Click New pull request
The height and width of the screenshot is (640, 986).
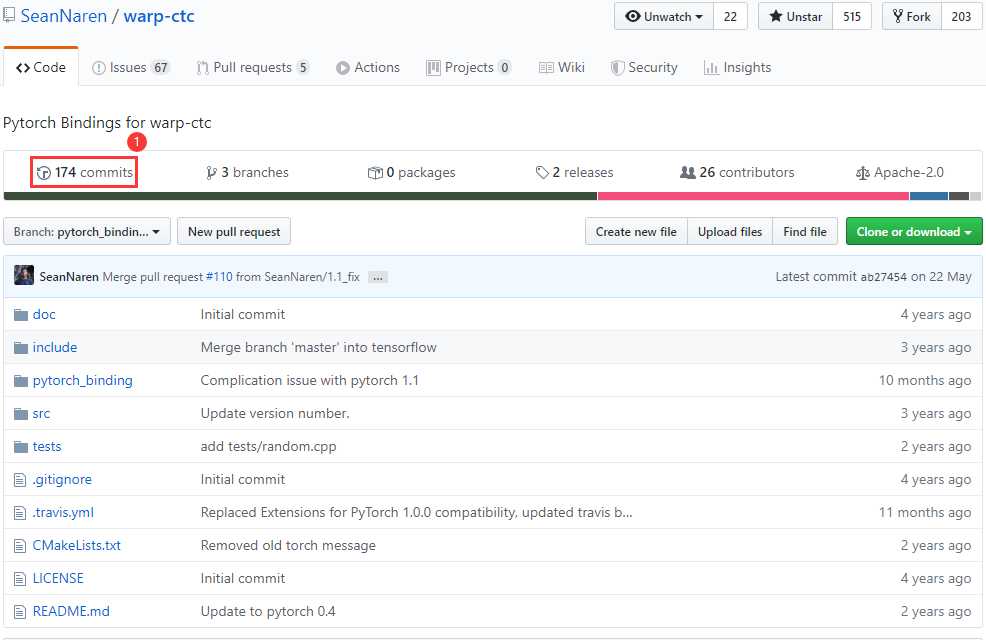tap(234, 231)
